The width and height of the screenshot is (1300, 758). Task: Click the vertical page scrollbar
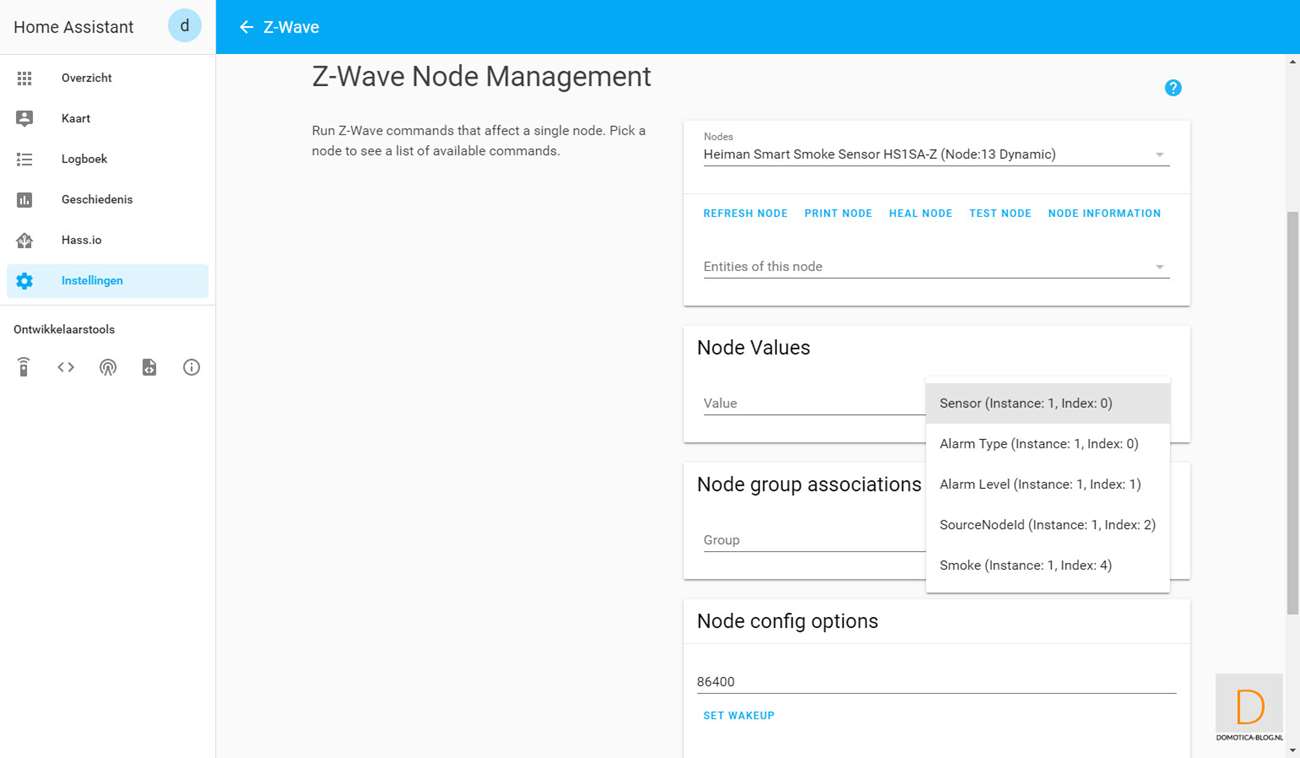pos(1292,400)
